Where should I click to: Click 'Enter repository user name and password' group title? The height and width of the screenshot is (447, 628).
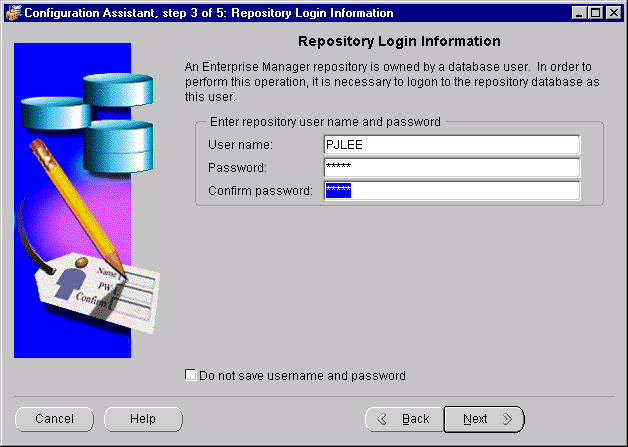325,122
